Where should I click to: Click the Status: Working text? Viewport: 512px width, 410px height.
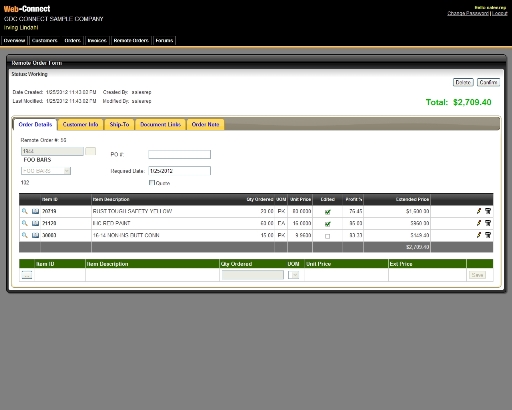click(29, 74)
